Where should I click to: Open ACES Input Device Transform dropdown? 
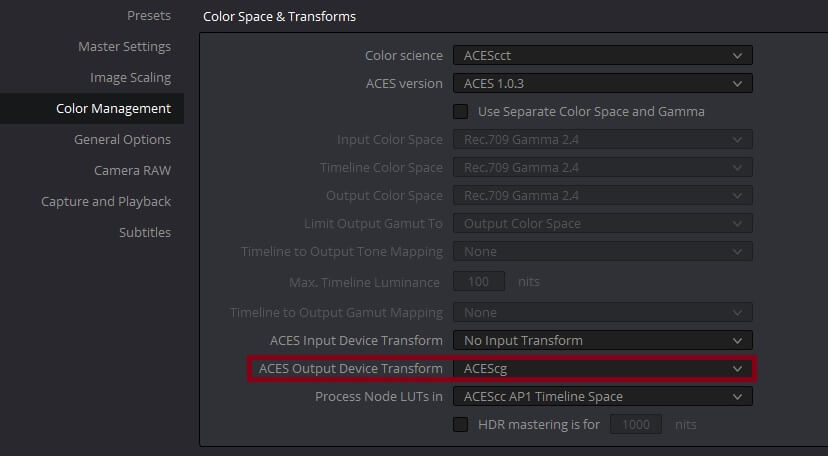(x=603, y=340)
